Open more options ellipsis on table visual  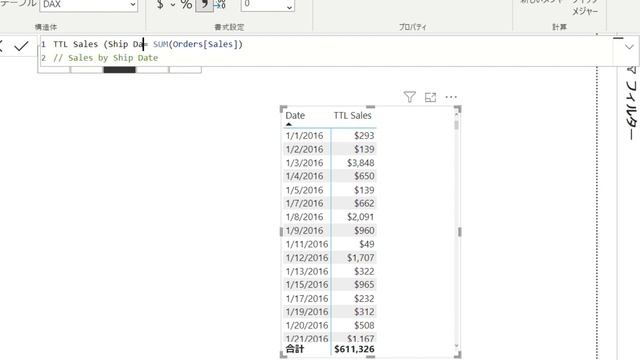[451, 97]
